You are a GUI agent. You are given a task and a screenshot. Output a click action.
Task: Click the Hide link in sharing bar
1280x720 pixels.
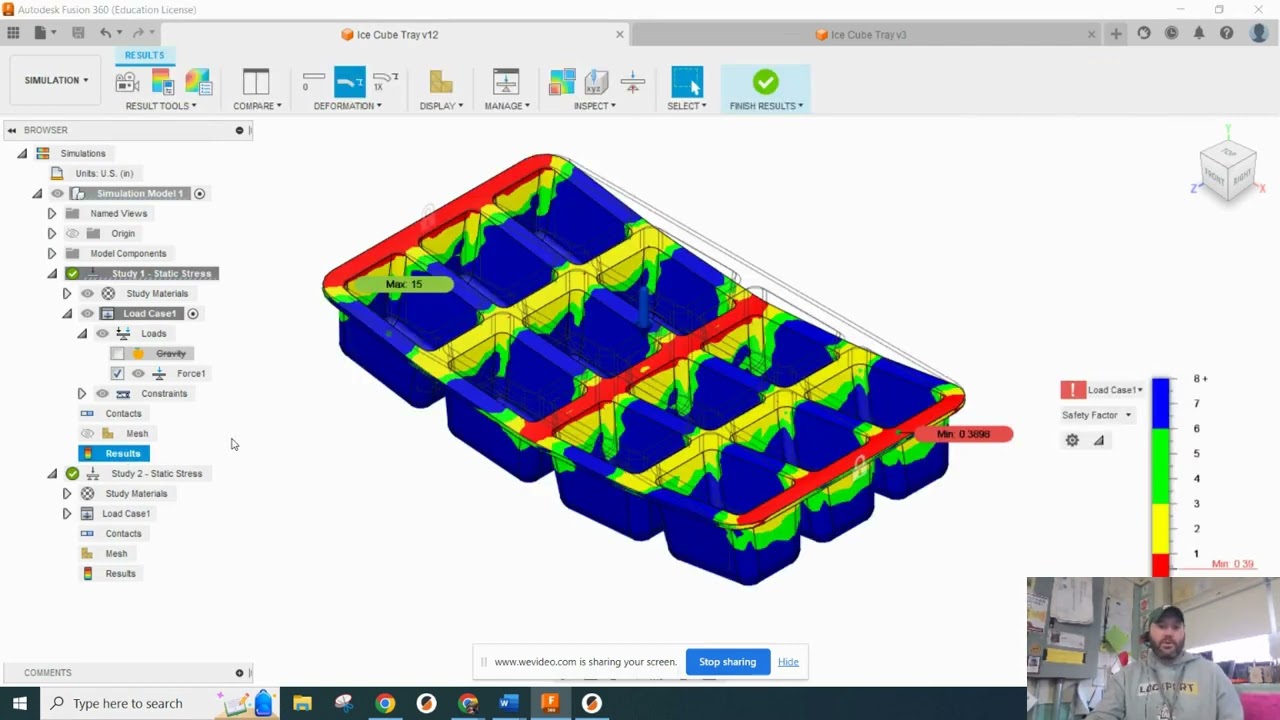(x=788, y=662)
